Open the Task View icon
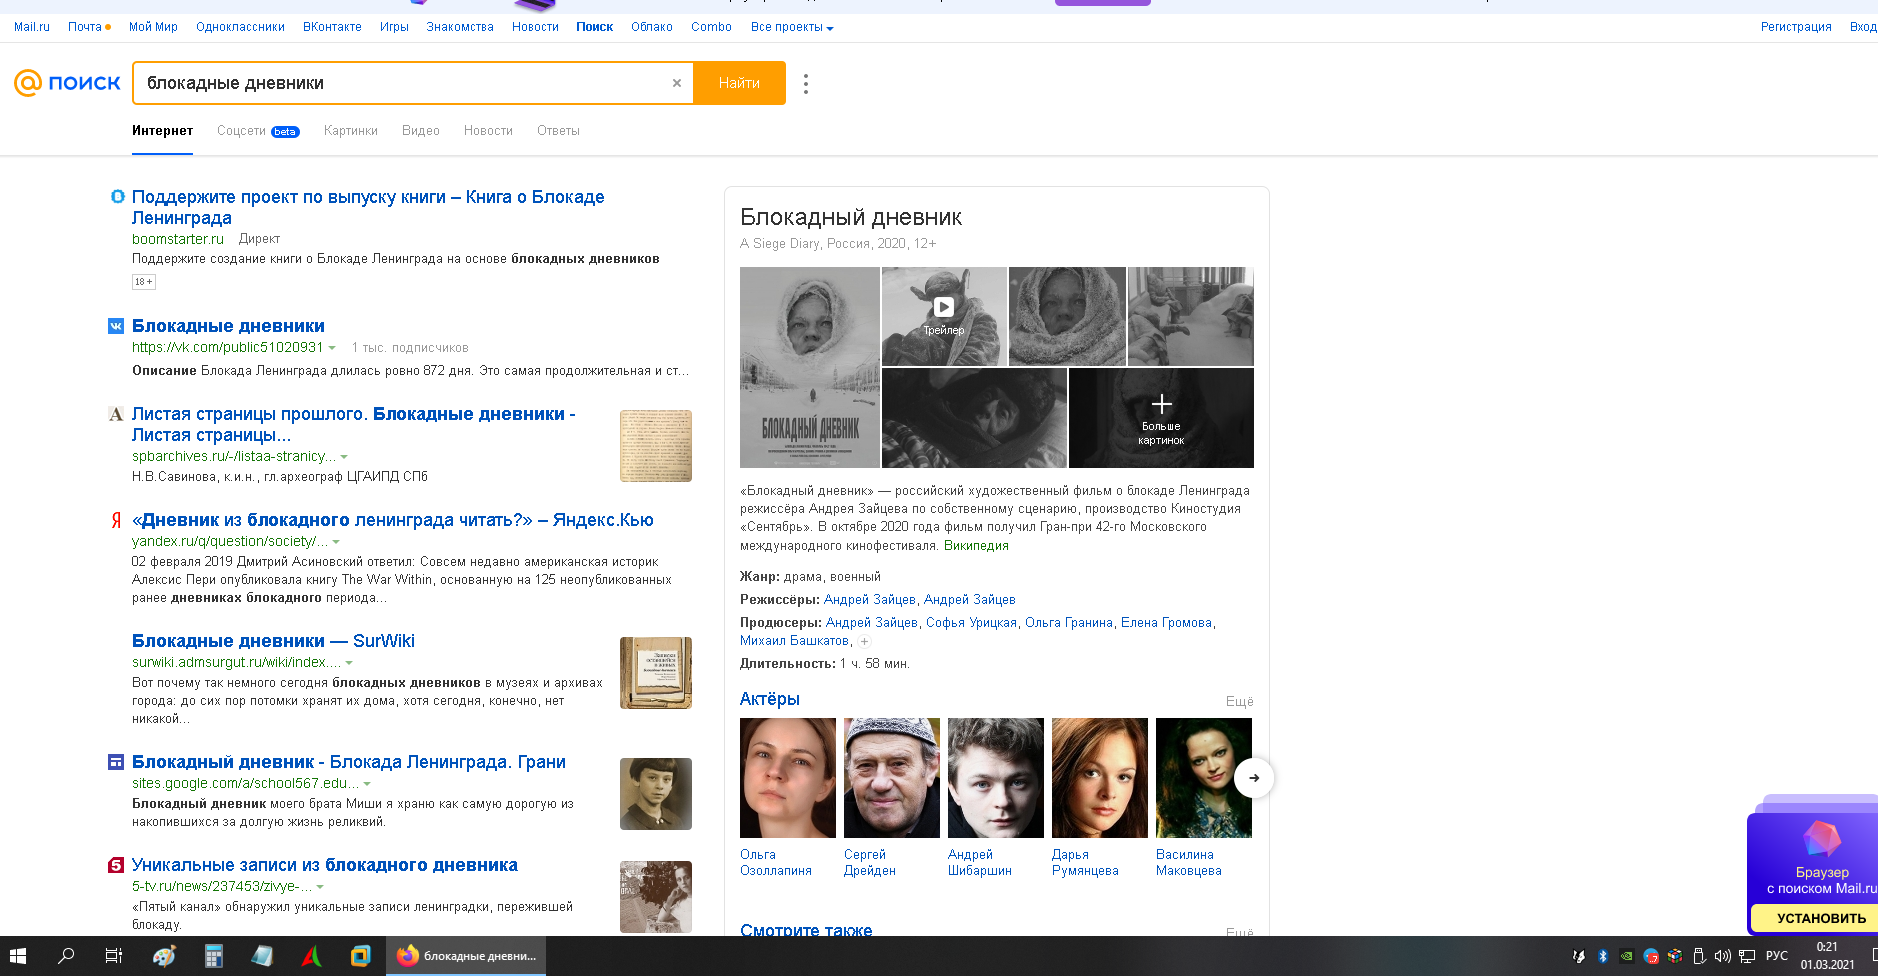 [x=114, y=956]
